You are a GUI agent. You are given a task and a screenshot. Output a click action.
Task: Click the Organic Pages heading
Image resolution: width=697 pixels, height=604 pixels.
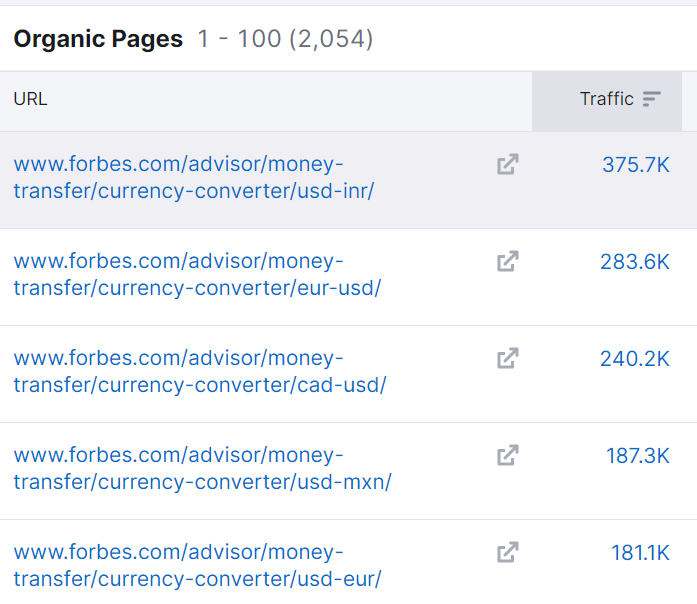[x=98, y=39]
